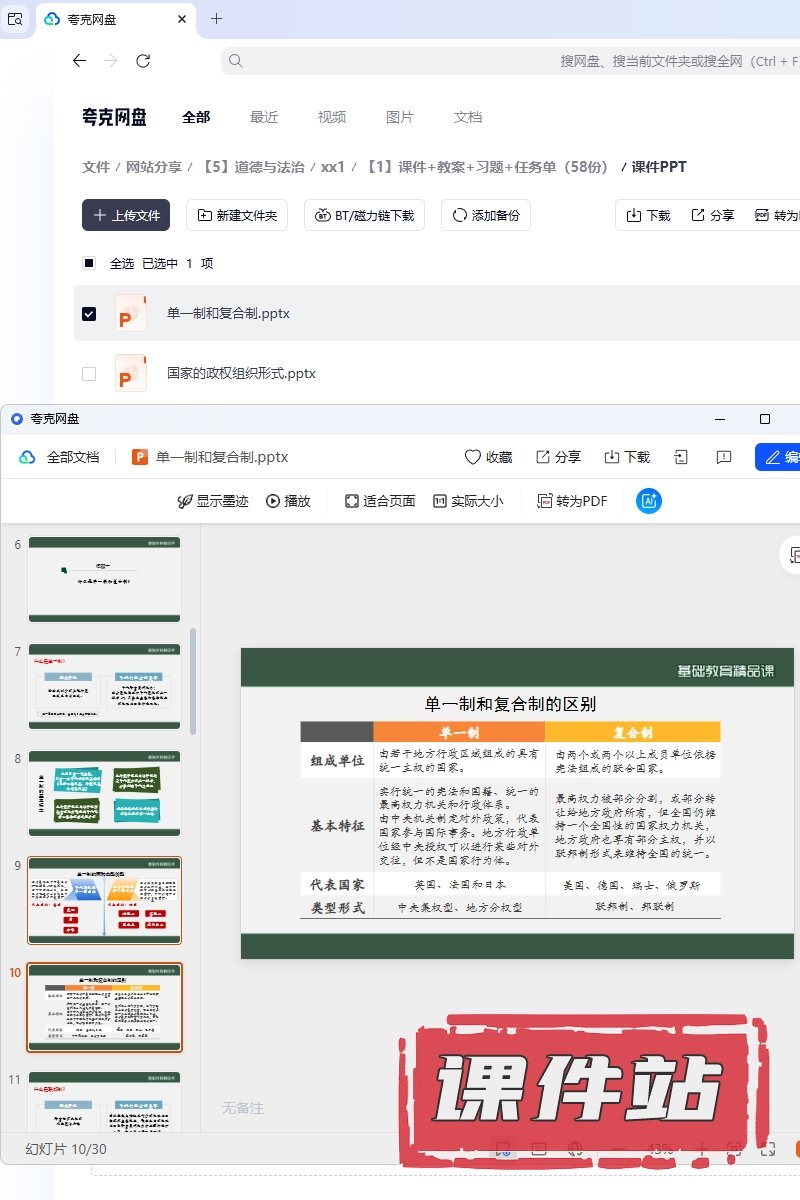
Task: Add file to favorites with 收藏
Action: pos(488,457)
